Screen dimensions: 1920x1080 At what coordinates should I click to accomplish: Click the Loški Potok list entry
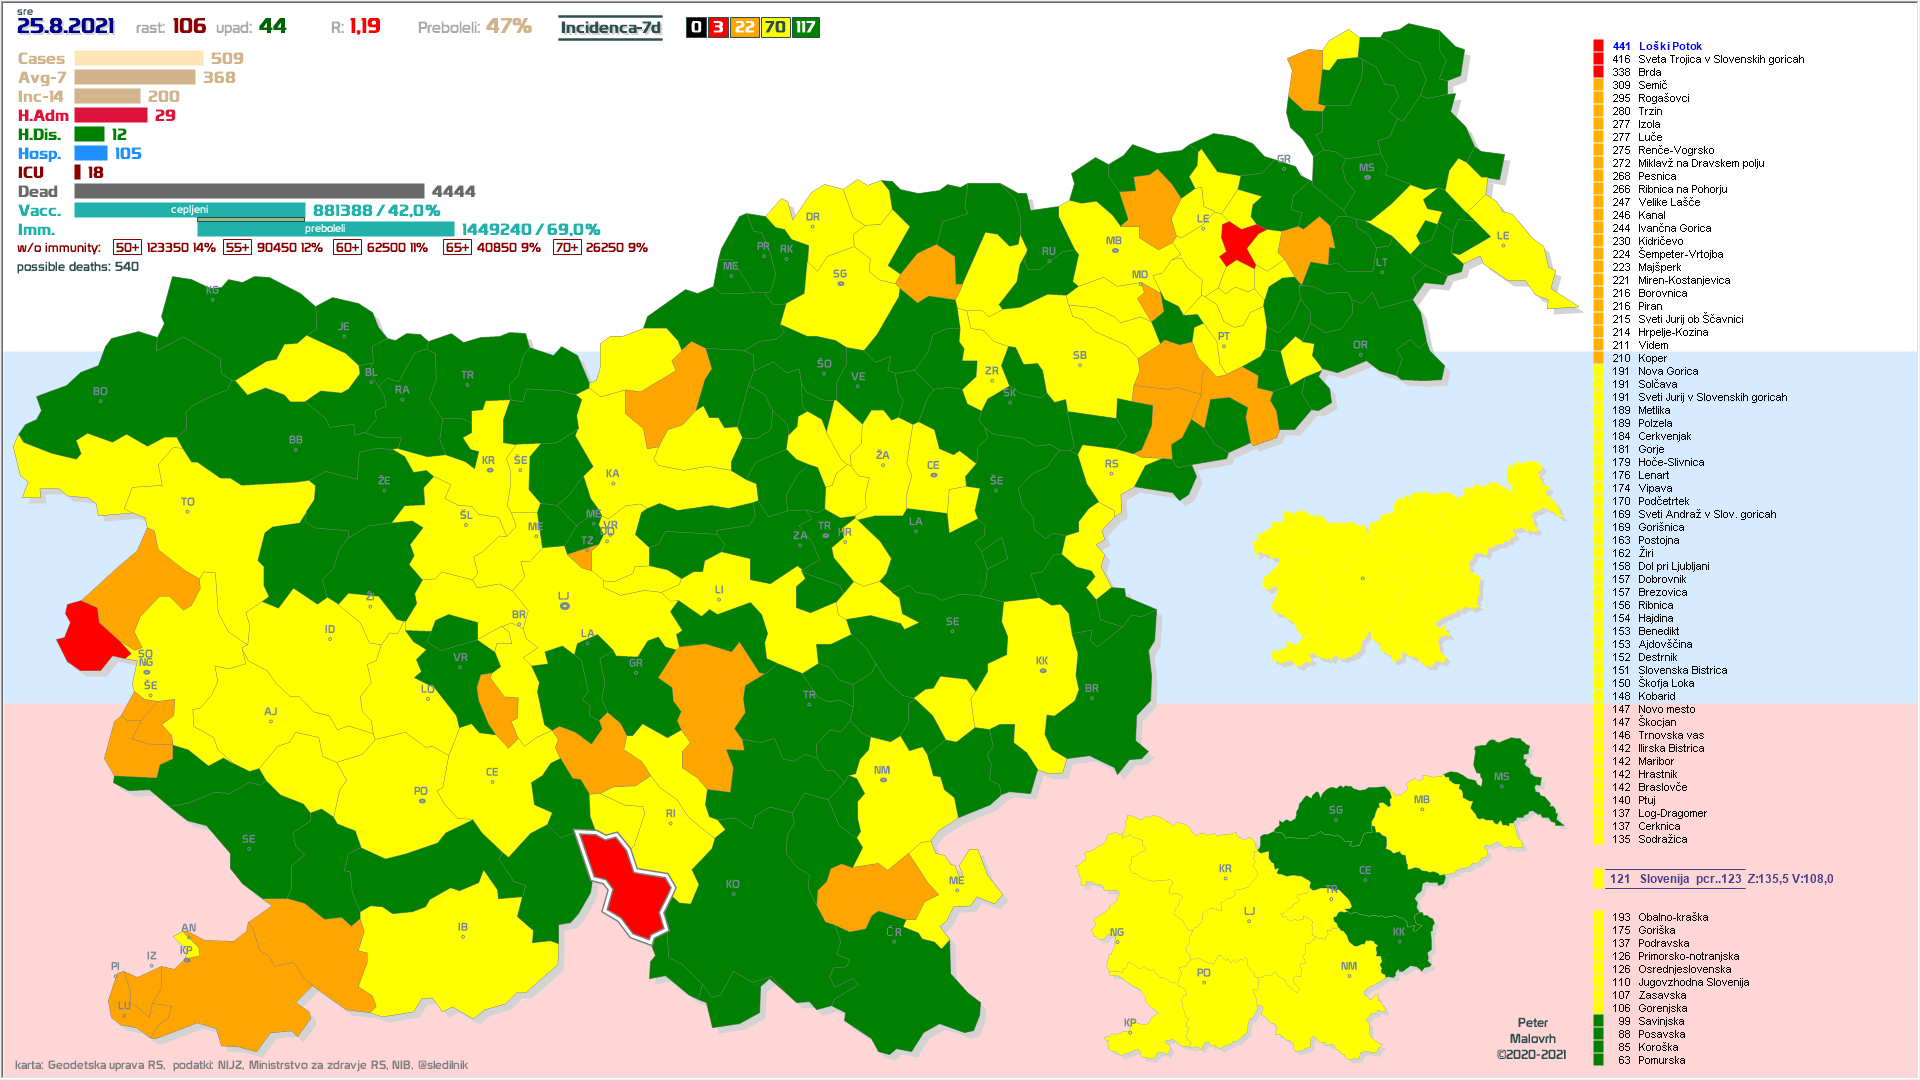pyautogui.click(x=1669, y=46)
